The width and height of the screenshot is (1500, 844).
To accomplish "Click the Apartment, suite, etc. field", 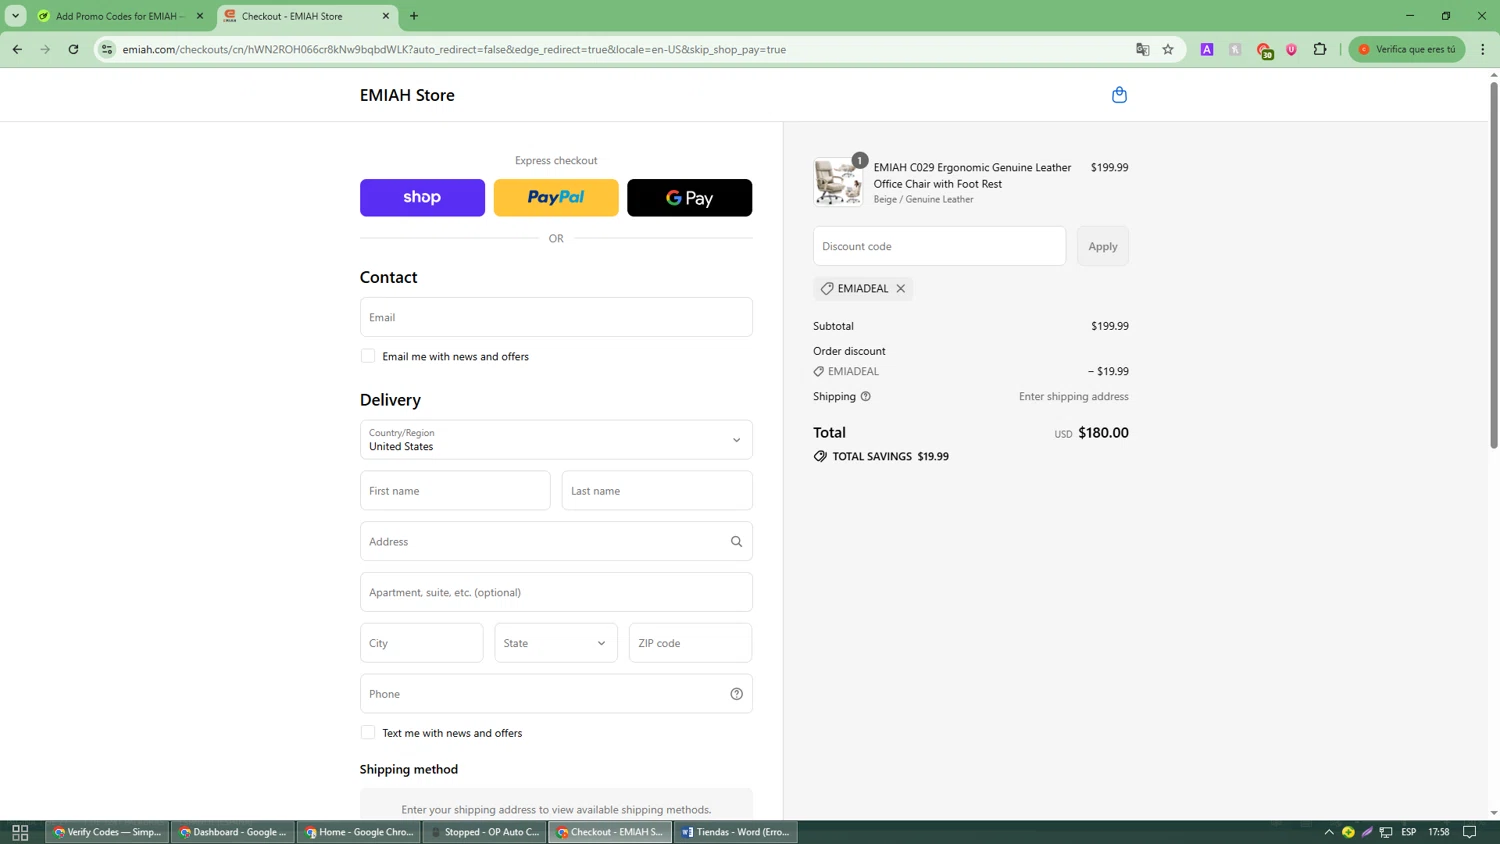I will pyautogui.click(x=556, y=592).
